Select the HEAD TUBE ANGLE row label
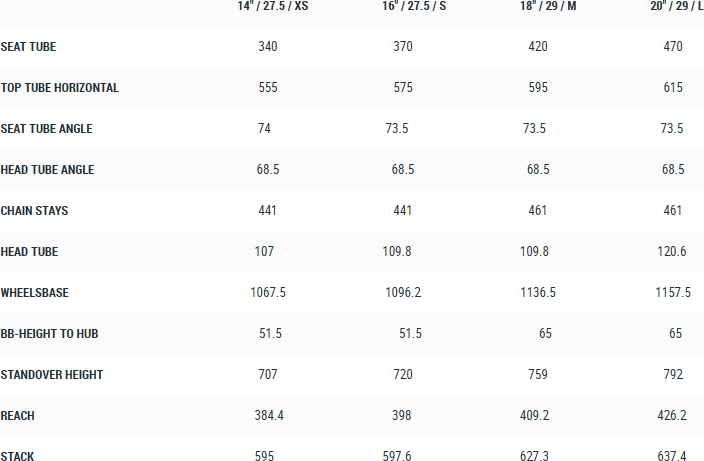Viewport: 704px width, 461px height. (x=48, y=170)
